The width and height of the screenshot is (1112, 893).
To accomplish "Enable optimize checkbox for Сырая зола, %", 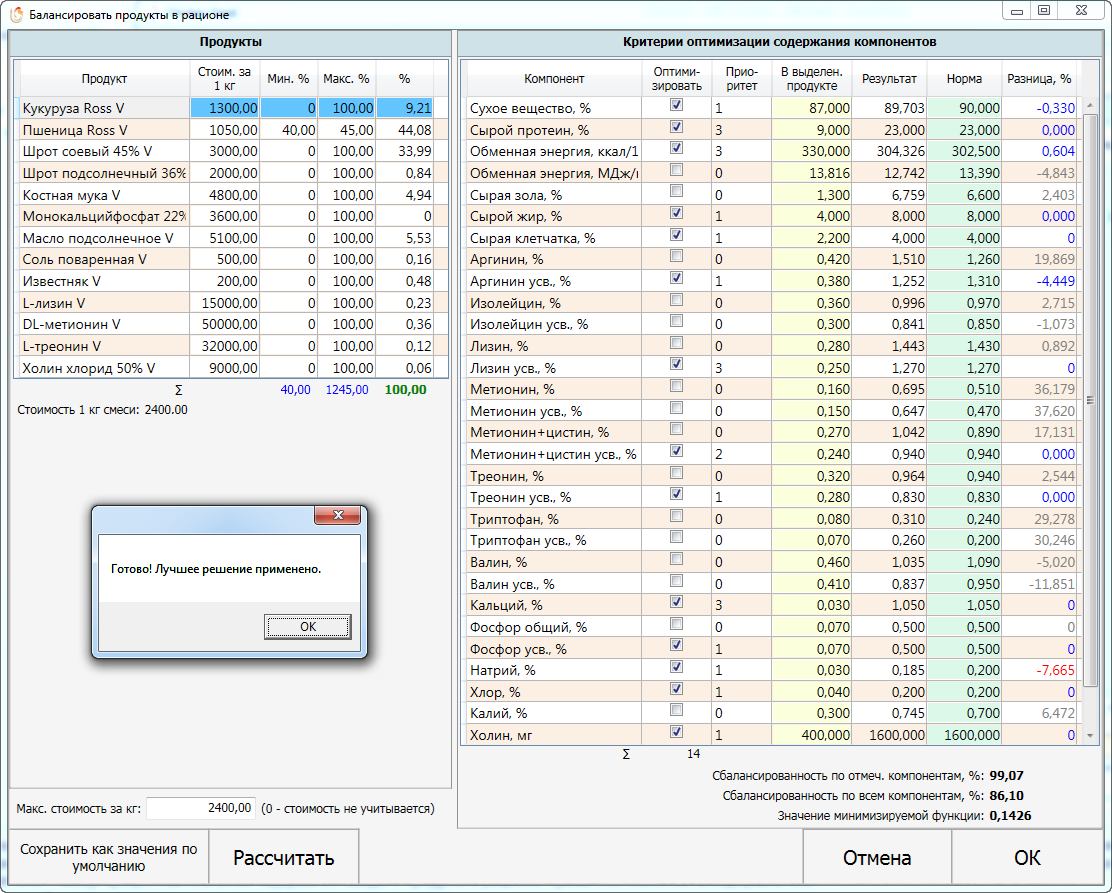I will [x=677, y=192].
